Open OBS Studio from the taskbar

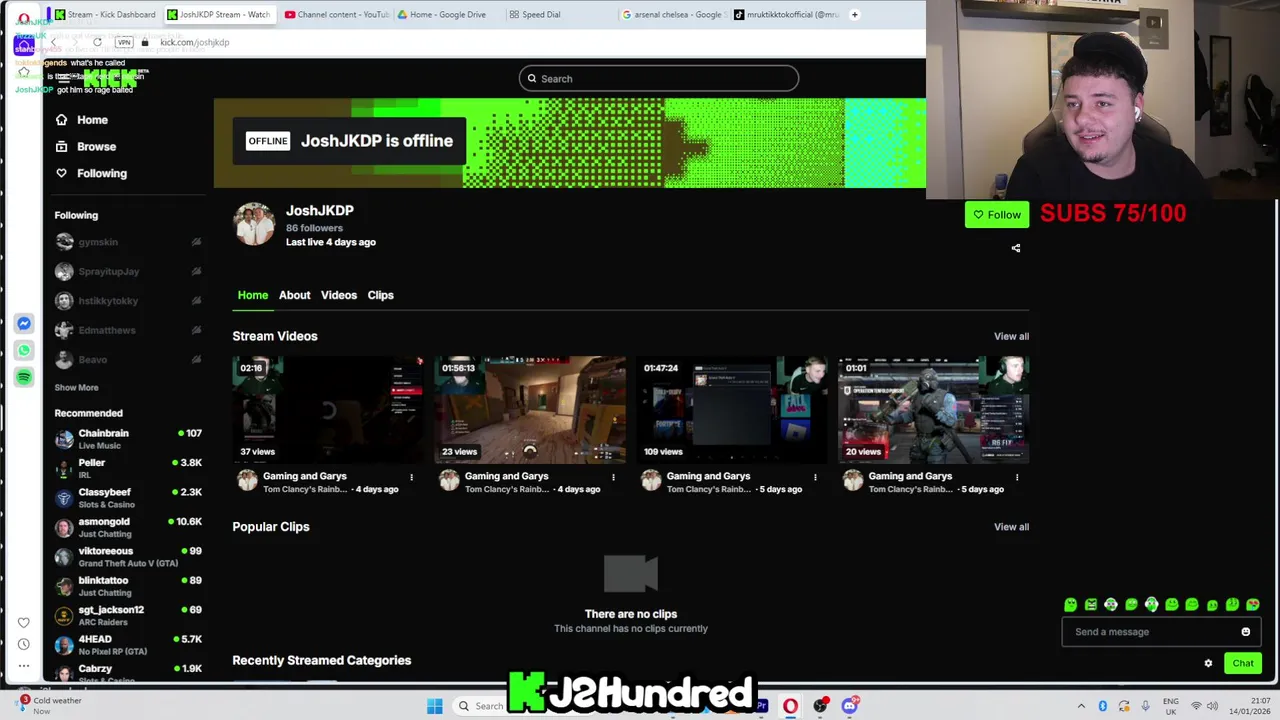coord(820,706)
